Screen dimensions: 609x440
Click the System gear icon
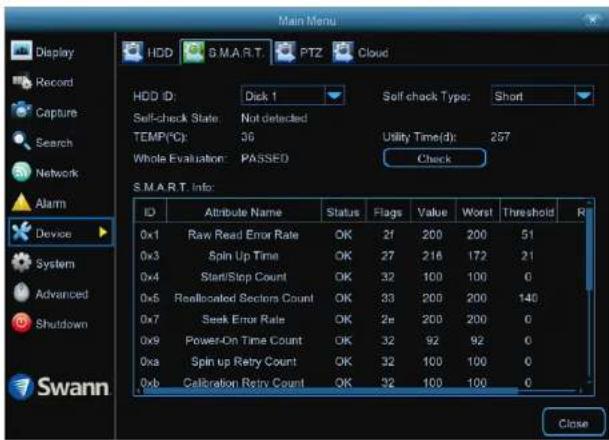[x=21, y=263]
